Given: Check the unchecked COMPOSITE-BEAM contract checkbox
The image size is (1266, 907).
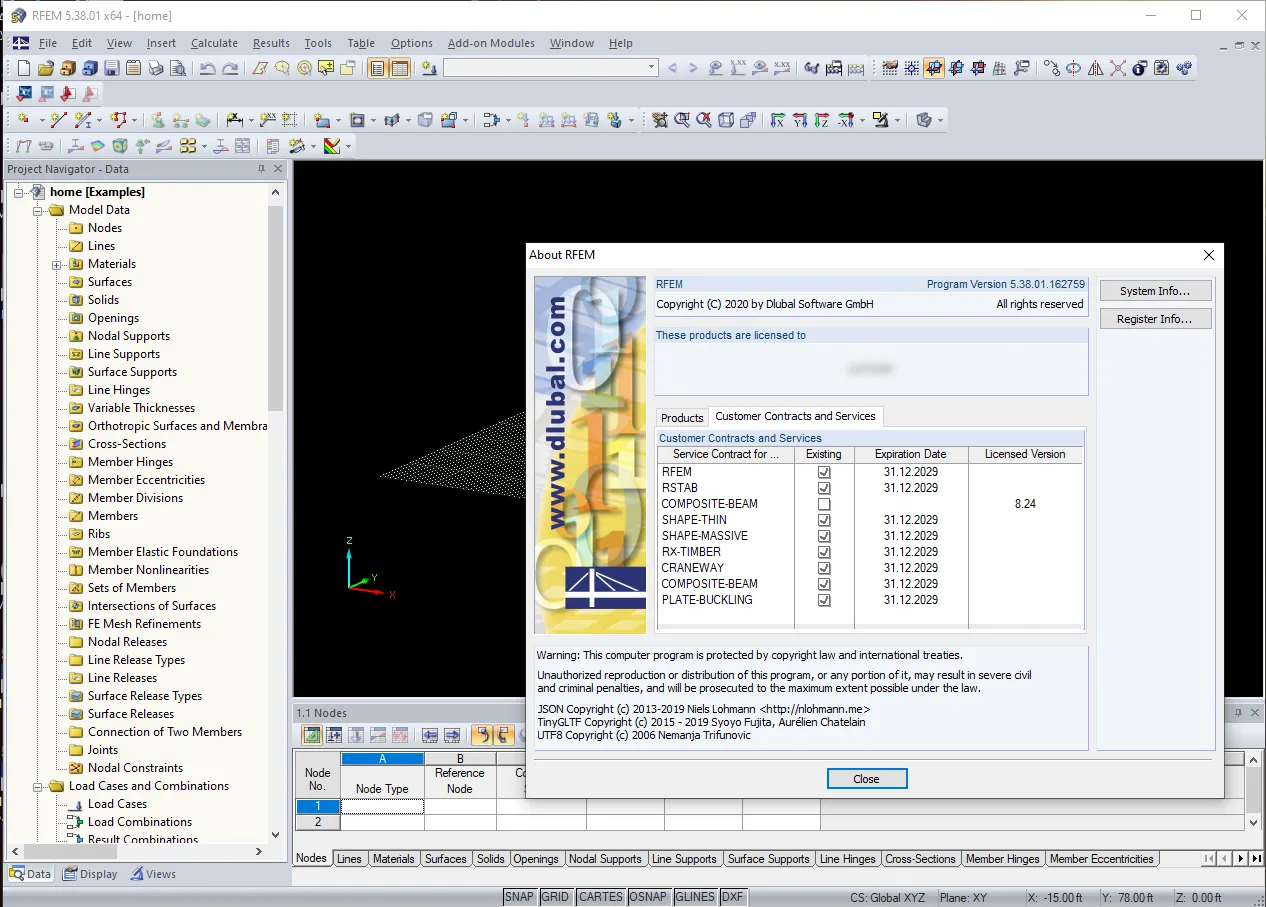Looking at the screenshot, I should [824, 504].
